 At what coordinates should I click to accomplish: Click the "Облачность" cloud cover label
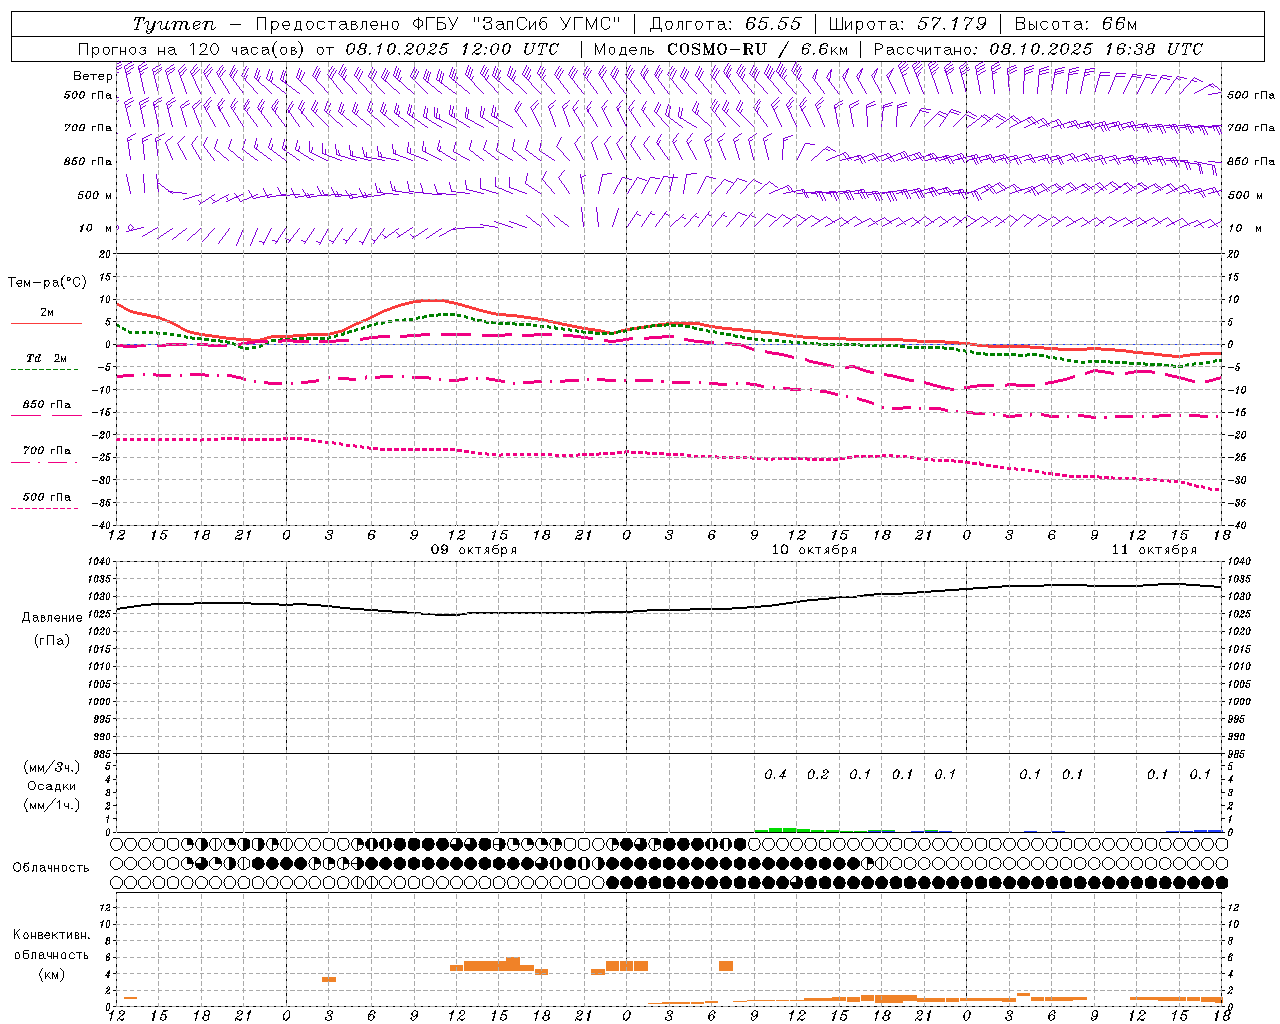51,868
